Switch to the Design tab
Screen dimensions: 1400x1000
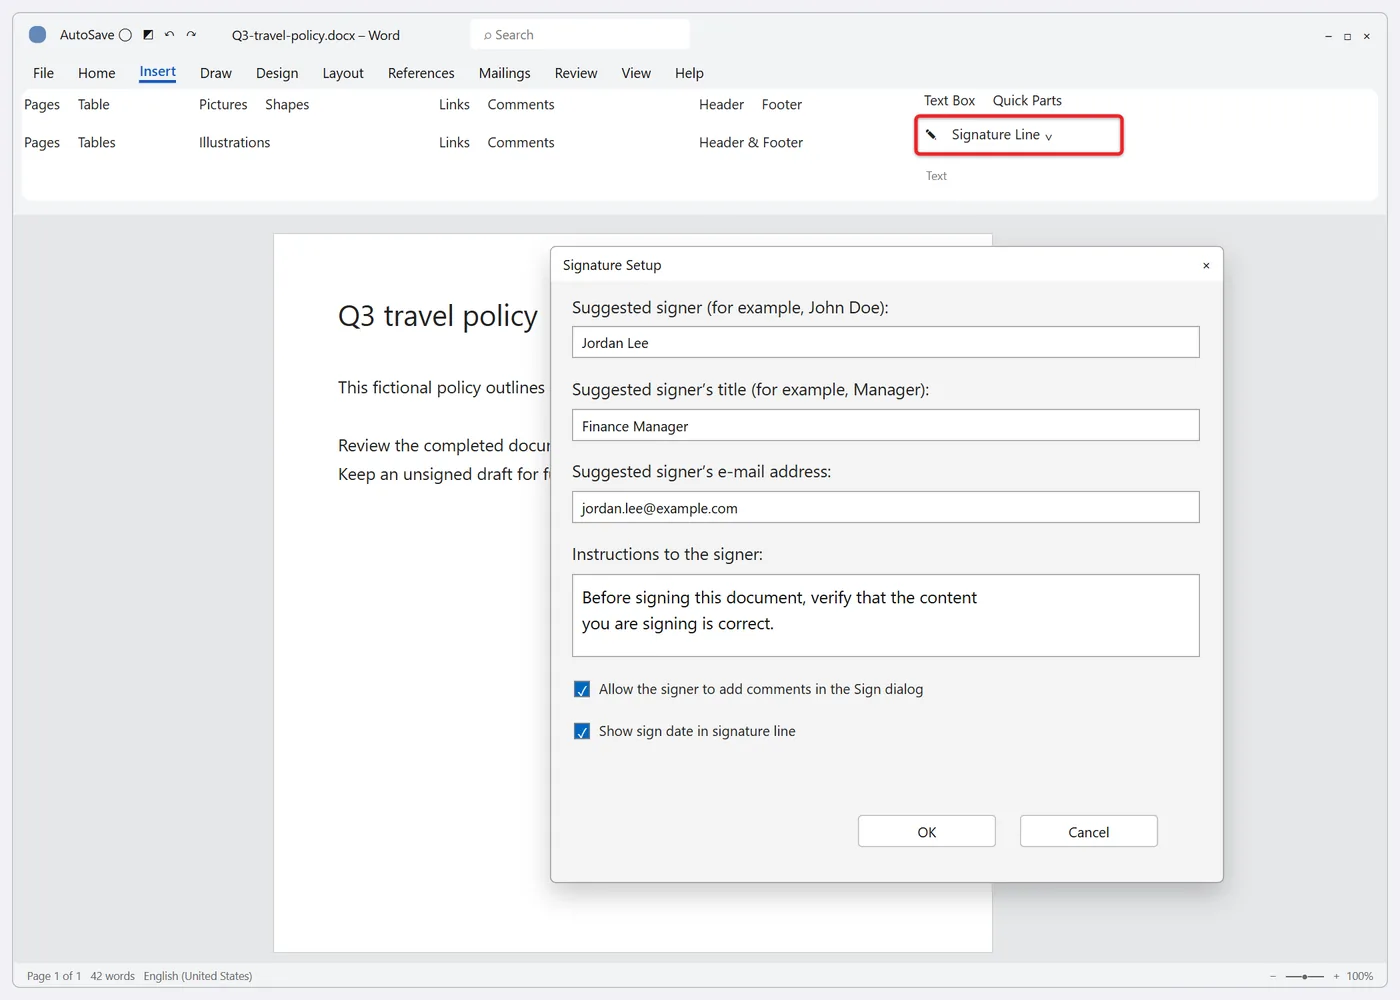tap(277, 73)
